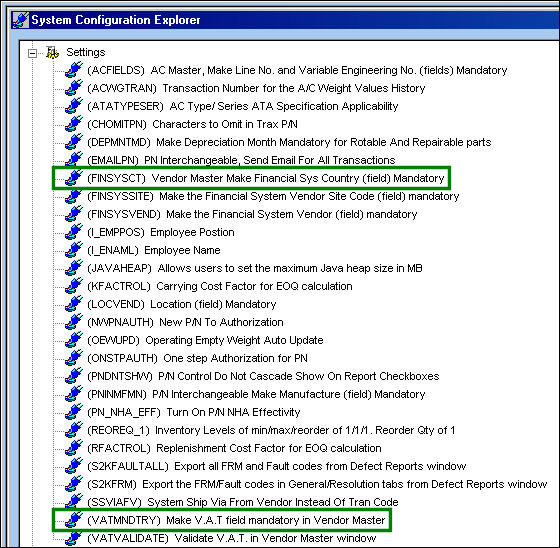Click the switch icon beside FINSYSCT
Screen dimensions: 560x548
click(74, 178)
